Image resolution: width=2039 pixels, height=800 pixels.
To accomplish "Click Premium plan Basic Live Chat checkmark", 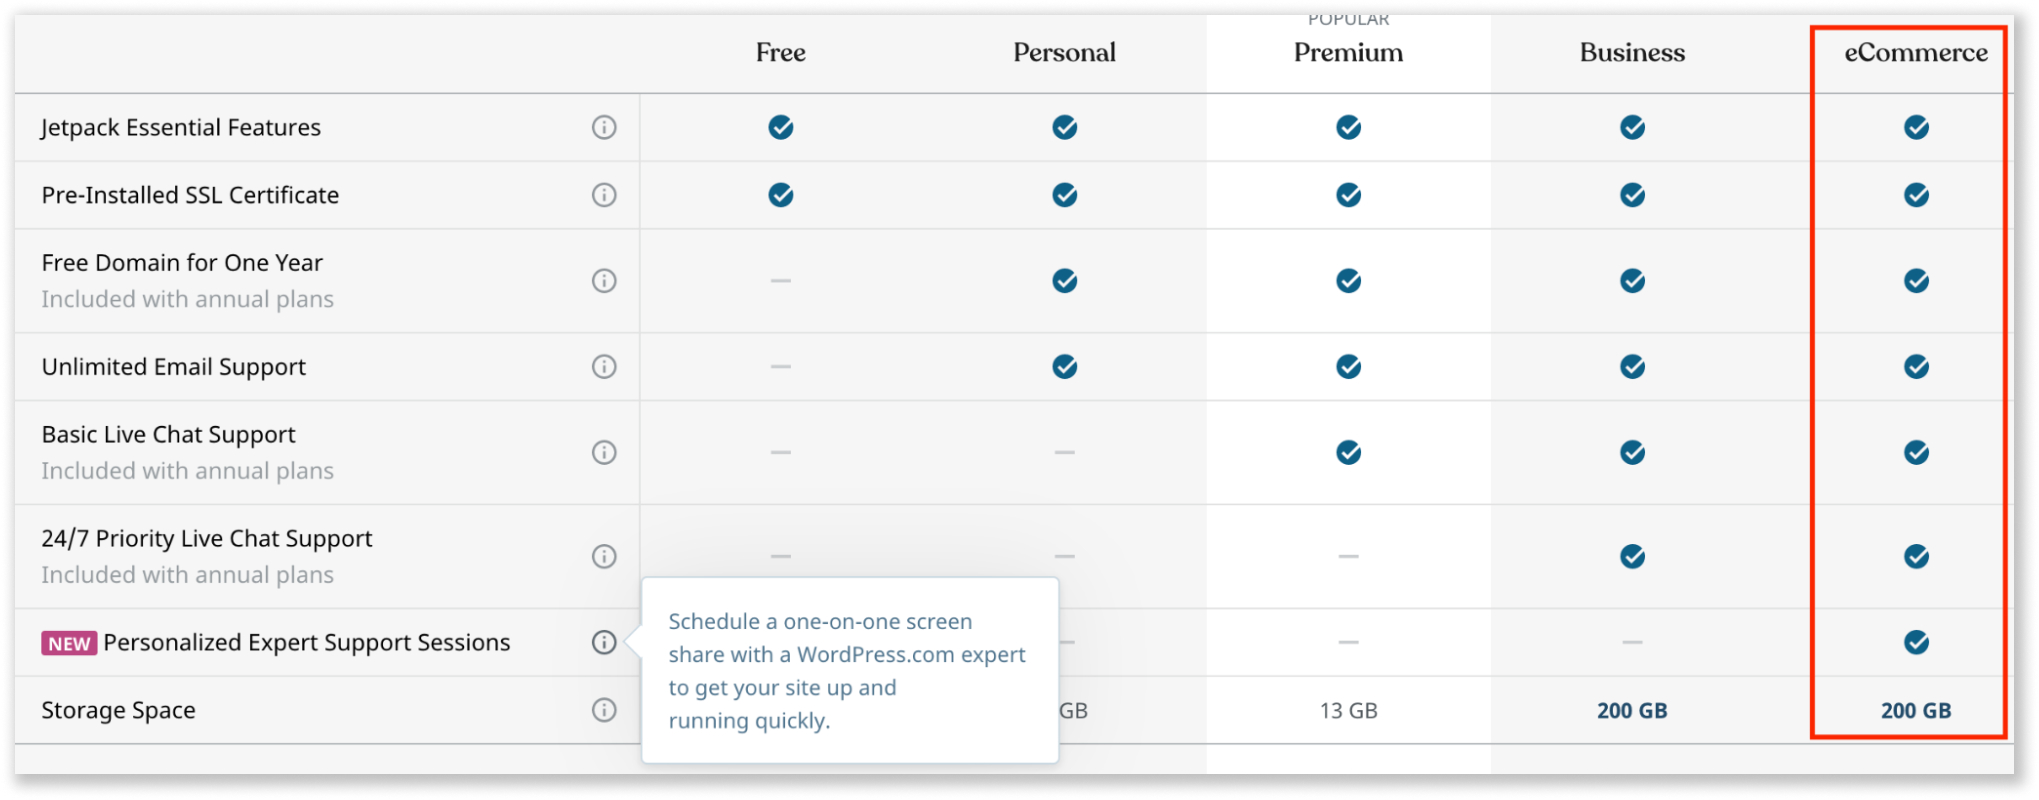I will (1348, 453).
